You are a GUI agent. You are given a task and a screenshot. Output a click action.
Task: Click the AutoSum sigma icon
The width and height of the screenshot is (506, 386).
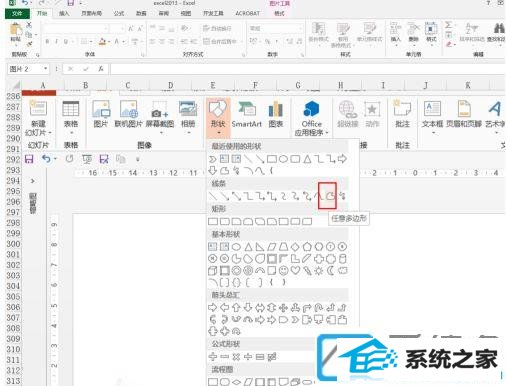pos(449,25)
